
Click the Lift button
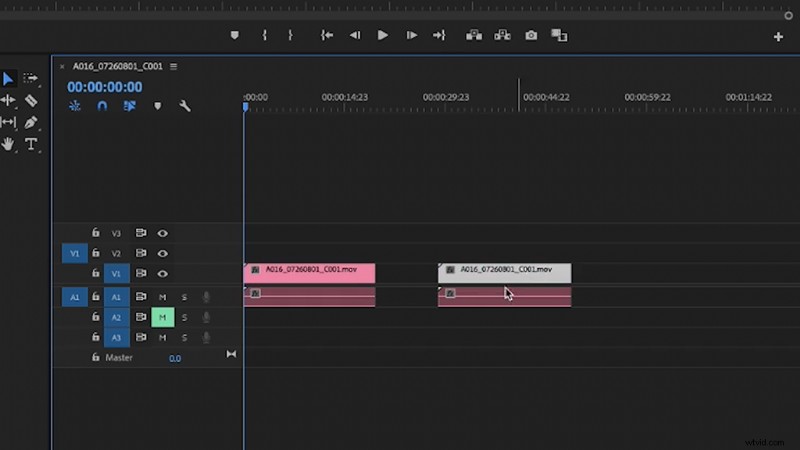[474, 35]
